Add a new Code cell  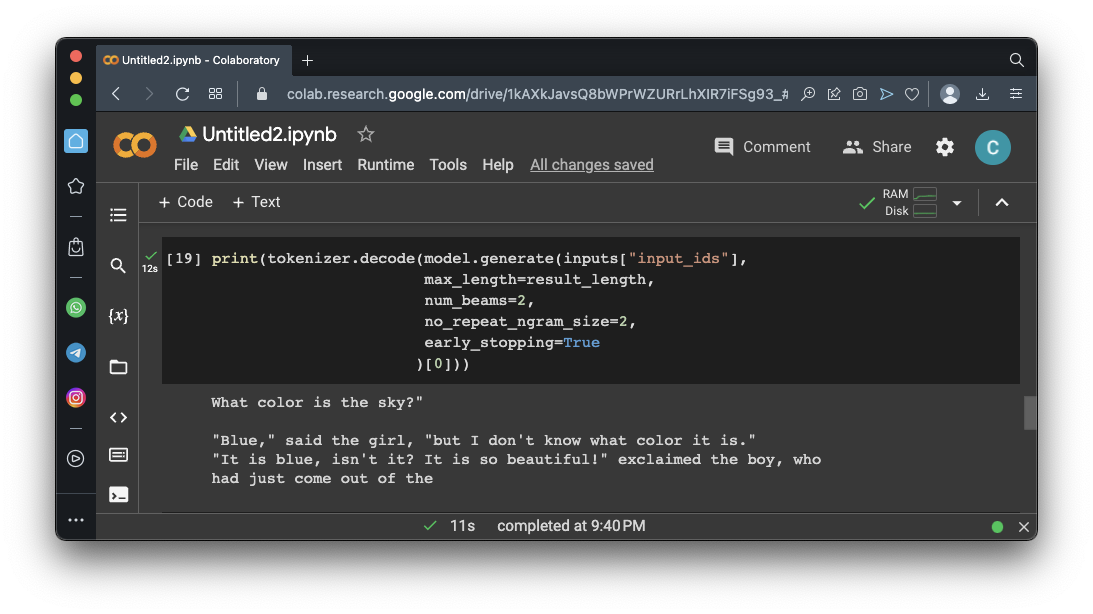[186, 202]
